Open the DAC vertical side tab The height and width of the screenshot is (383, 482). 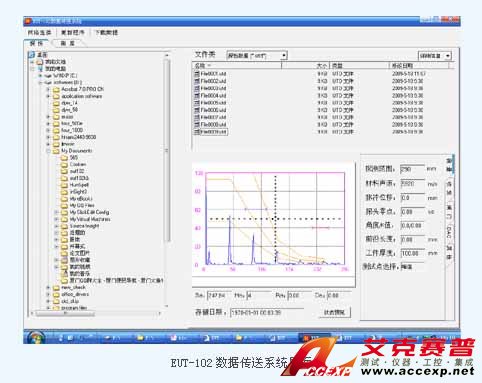(x=449, y=232)
